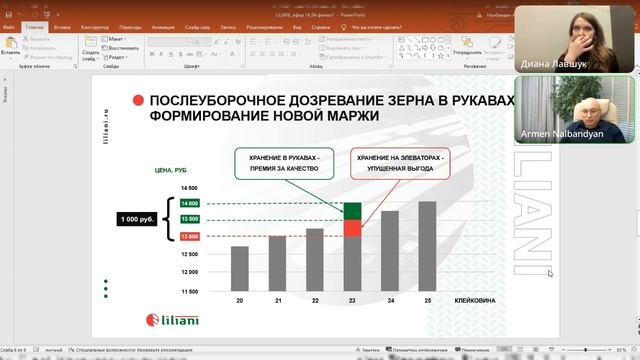Click justify text icon

281,54
